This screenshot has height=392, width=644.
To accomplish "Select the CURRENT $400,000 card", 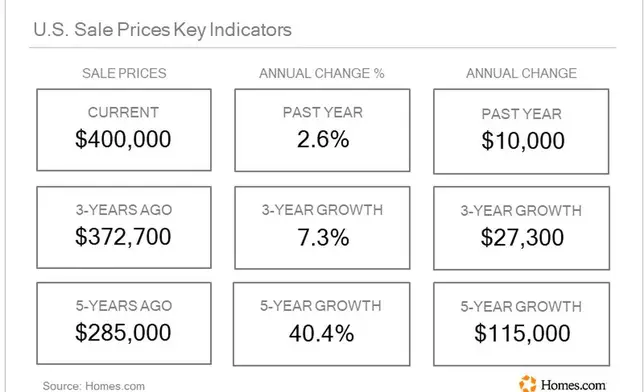I will pos(124,130).
